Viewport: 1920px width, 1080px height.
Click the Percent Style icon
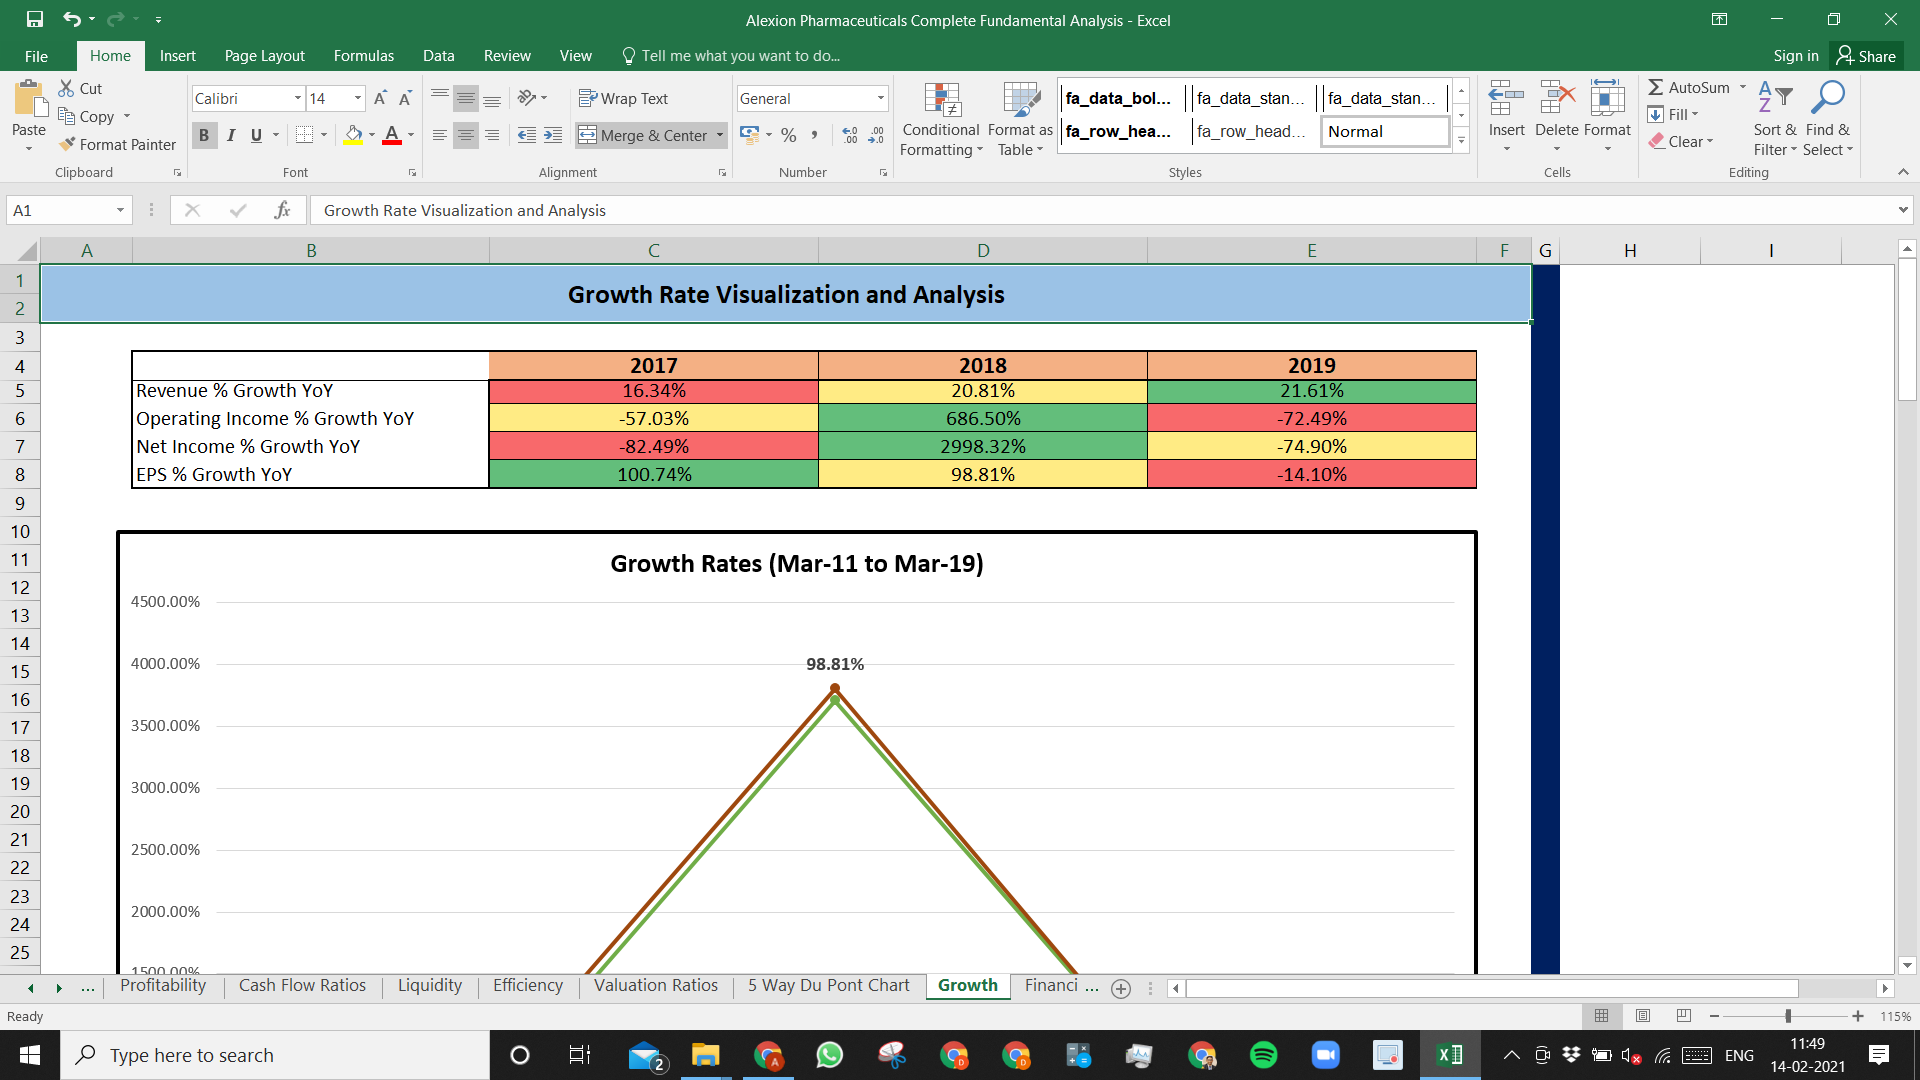click(789, 135)
